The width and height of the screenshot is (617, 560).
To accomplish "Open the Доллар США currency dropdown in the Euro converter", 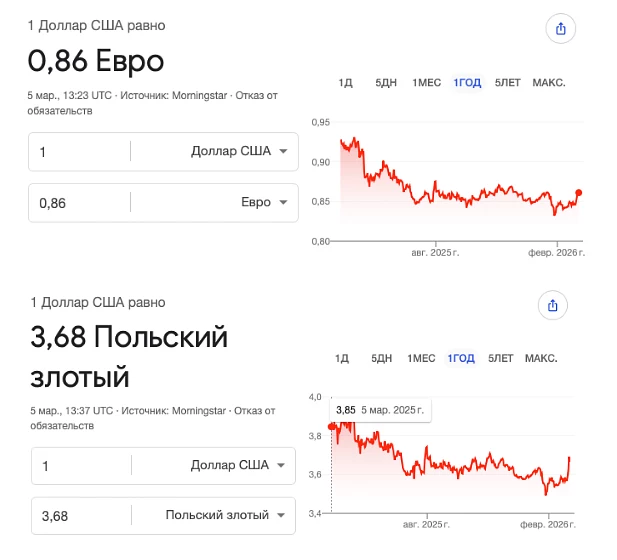I will 239,151.
